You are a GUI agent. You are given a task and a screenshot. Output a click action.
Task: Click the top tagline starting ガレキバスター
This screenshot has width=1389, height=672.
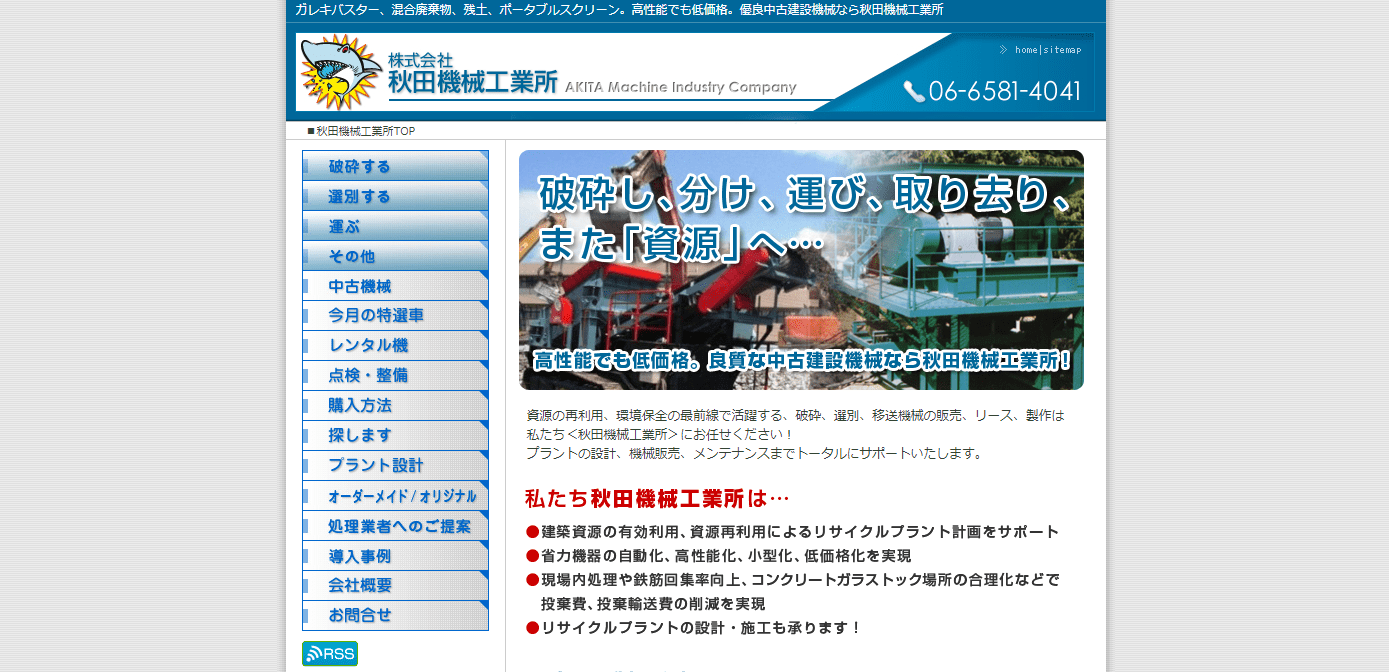(619, 10)
